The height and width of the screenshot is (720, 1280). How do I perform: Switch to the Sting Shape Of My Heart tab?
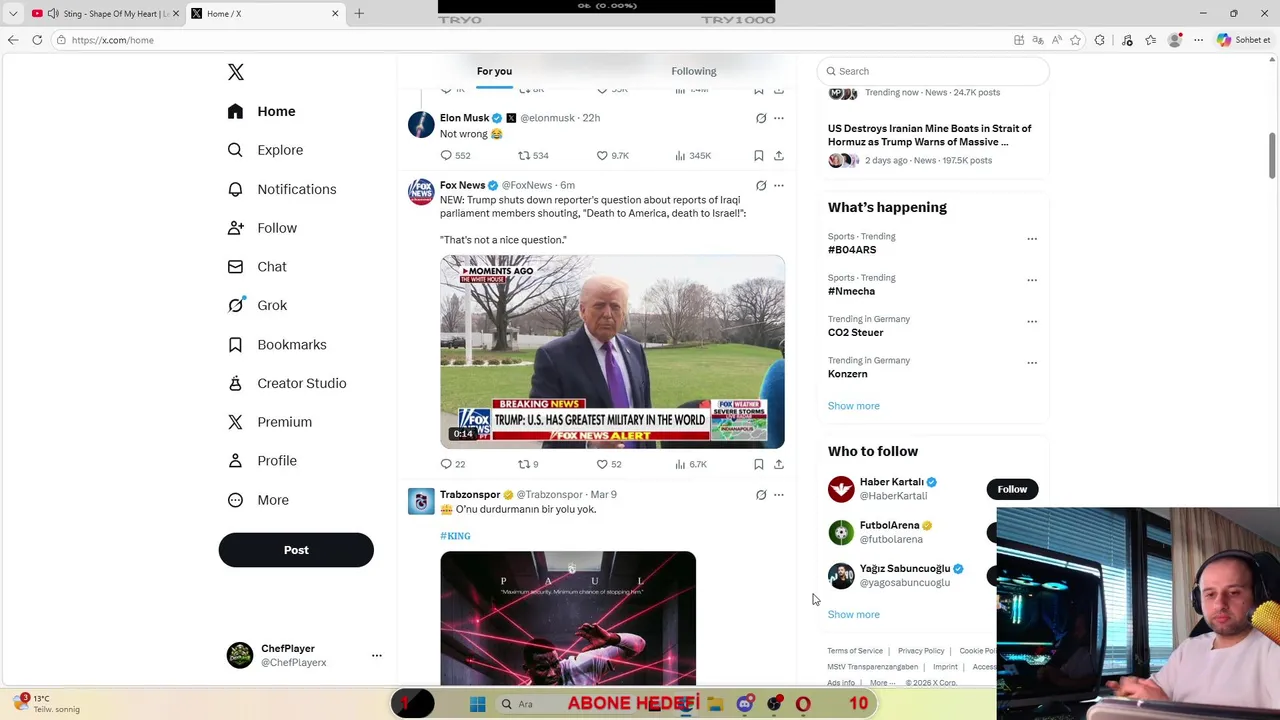[105, 13]
